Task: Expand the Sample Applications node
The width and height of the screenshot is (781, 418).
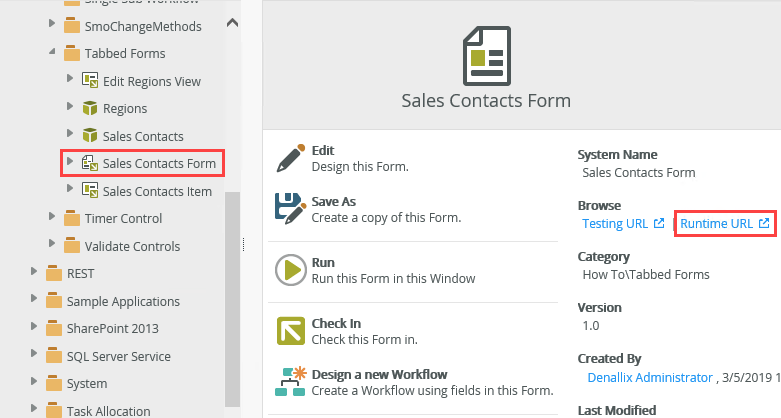Action: 34,301
